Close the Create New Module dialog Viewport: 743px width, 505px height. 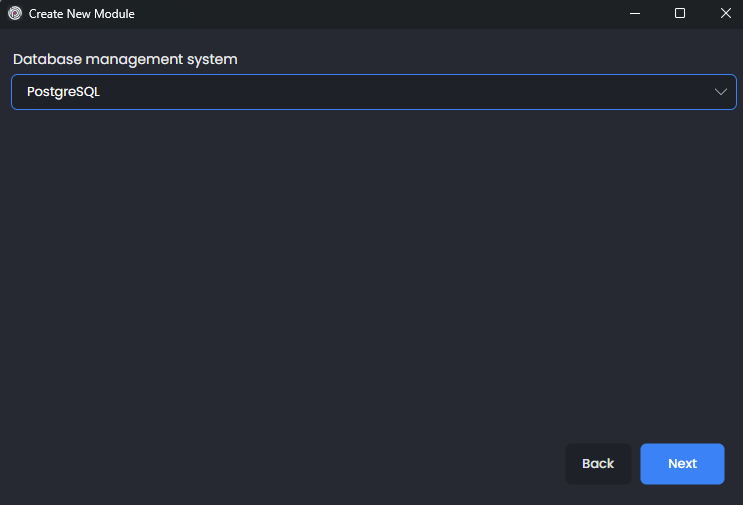(x=725, y=14)
